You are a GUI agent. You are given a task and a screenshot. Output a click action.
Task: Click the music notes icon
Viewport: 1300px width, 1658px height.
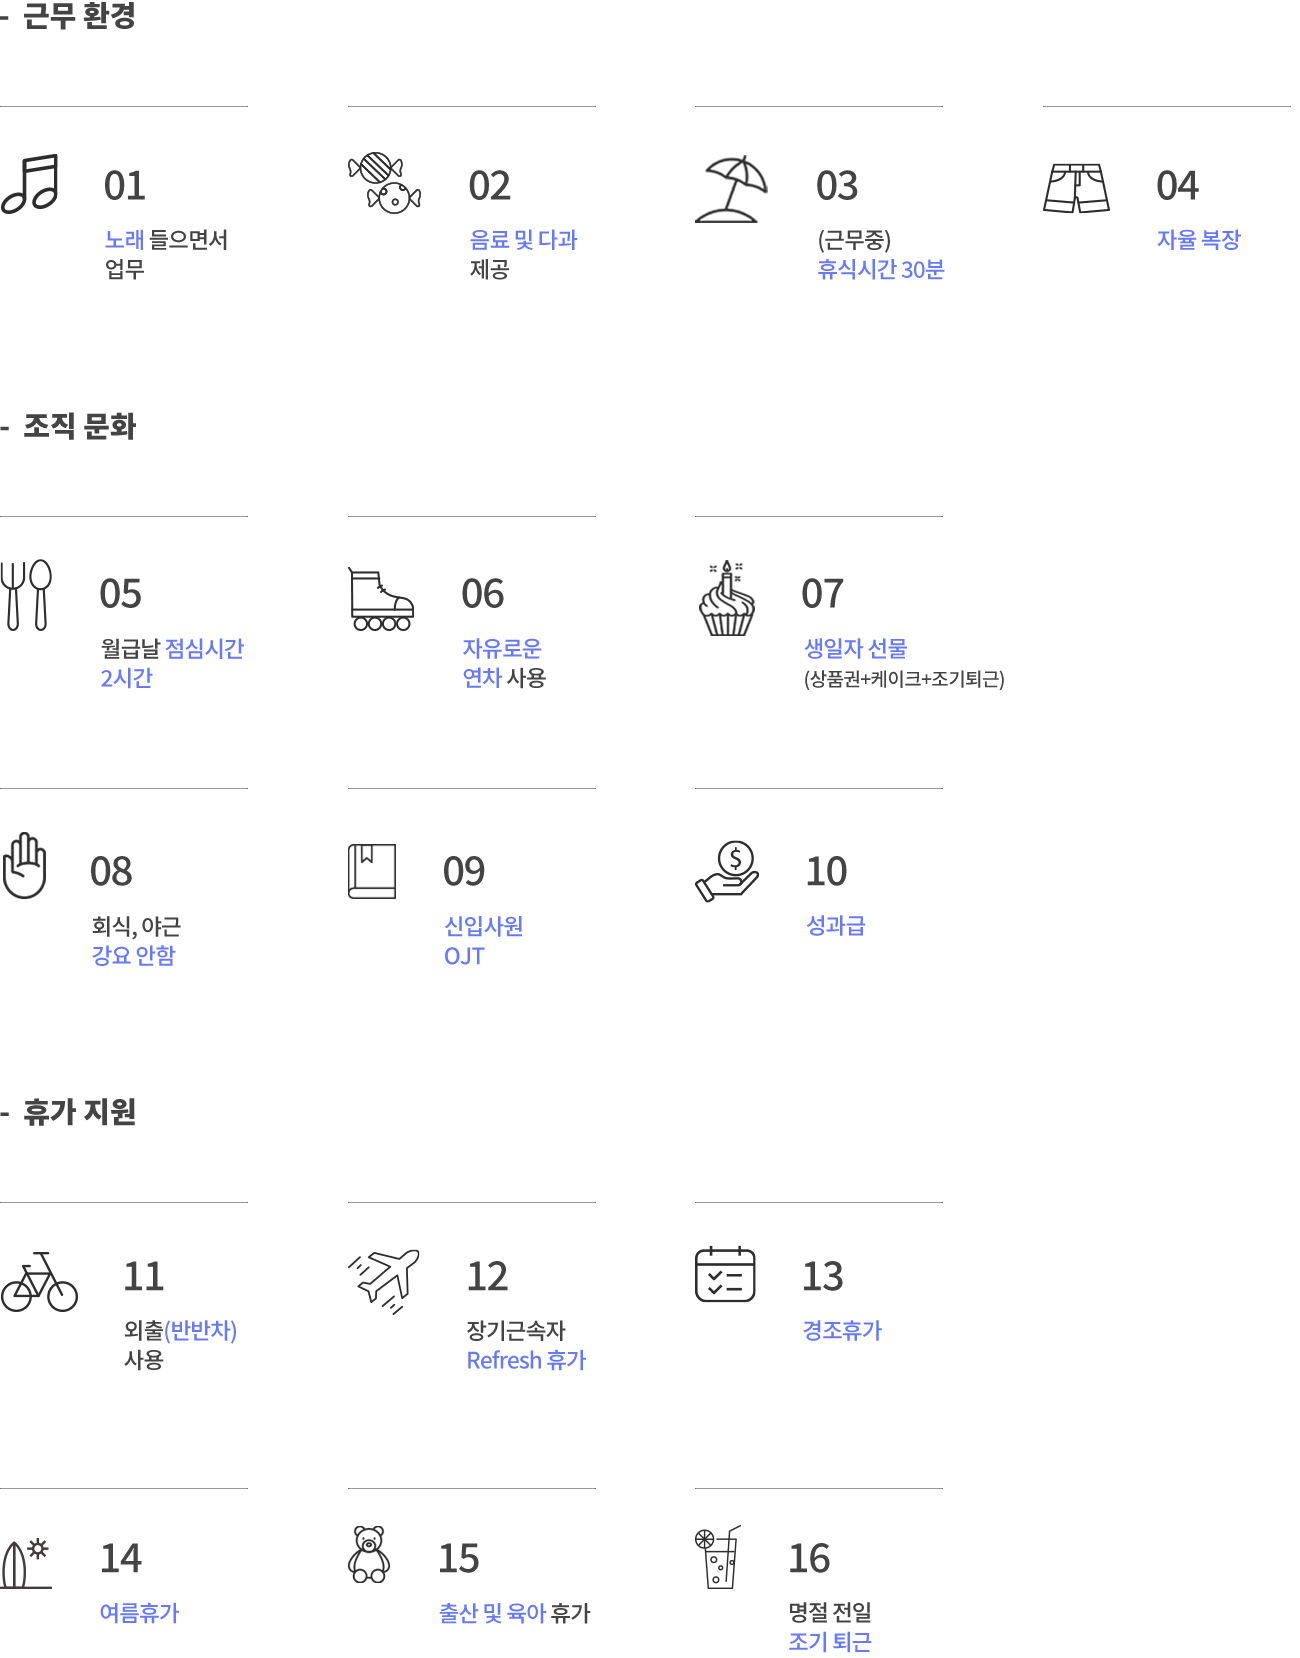coord(31,184)
